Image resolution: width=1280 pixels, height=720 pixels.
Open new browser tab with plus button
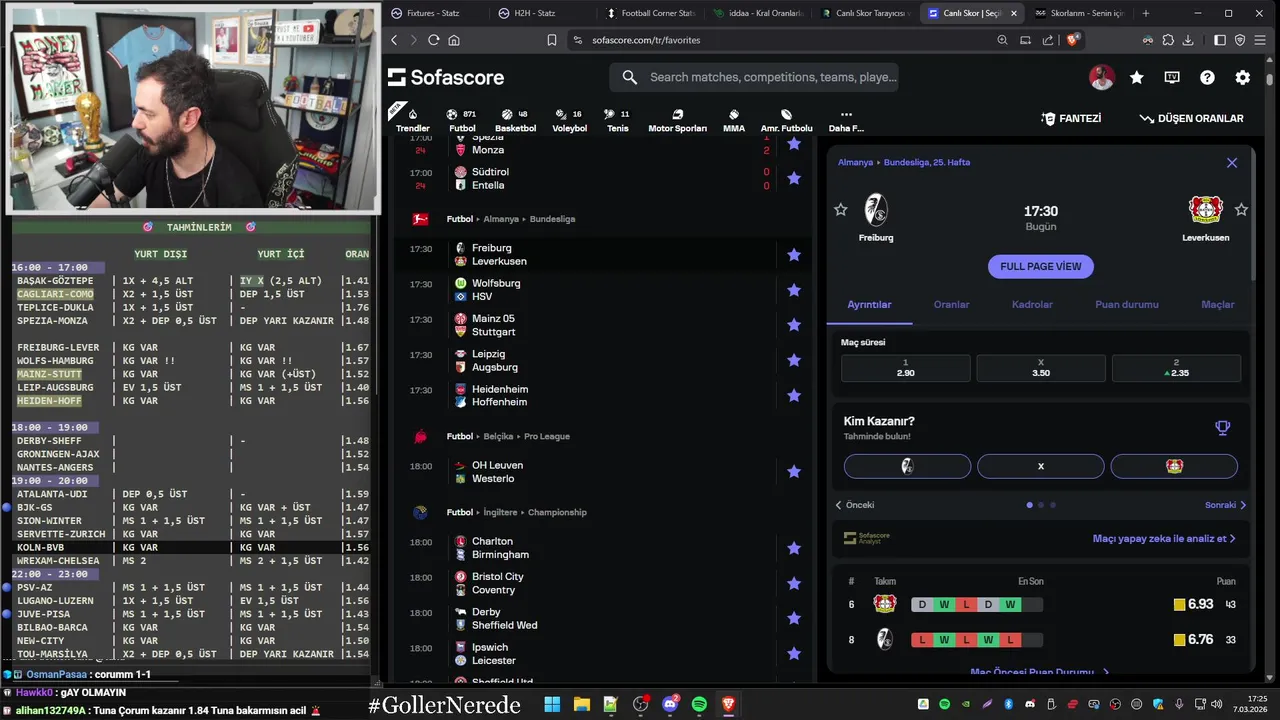click(x=1146, y=13)
